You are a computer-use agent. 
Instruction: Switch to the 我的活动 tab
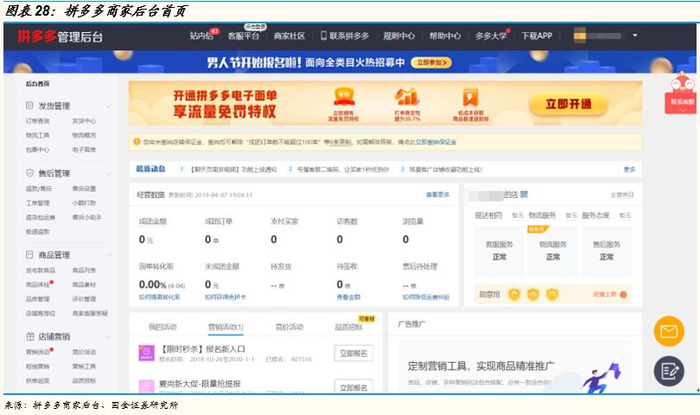coord(160,327)
